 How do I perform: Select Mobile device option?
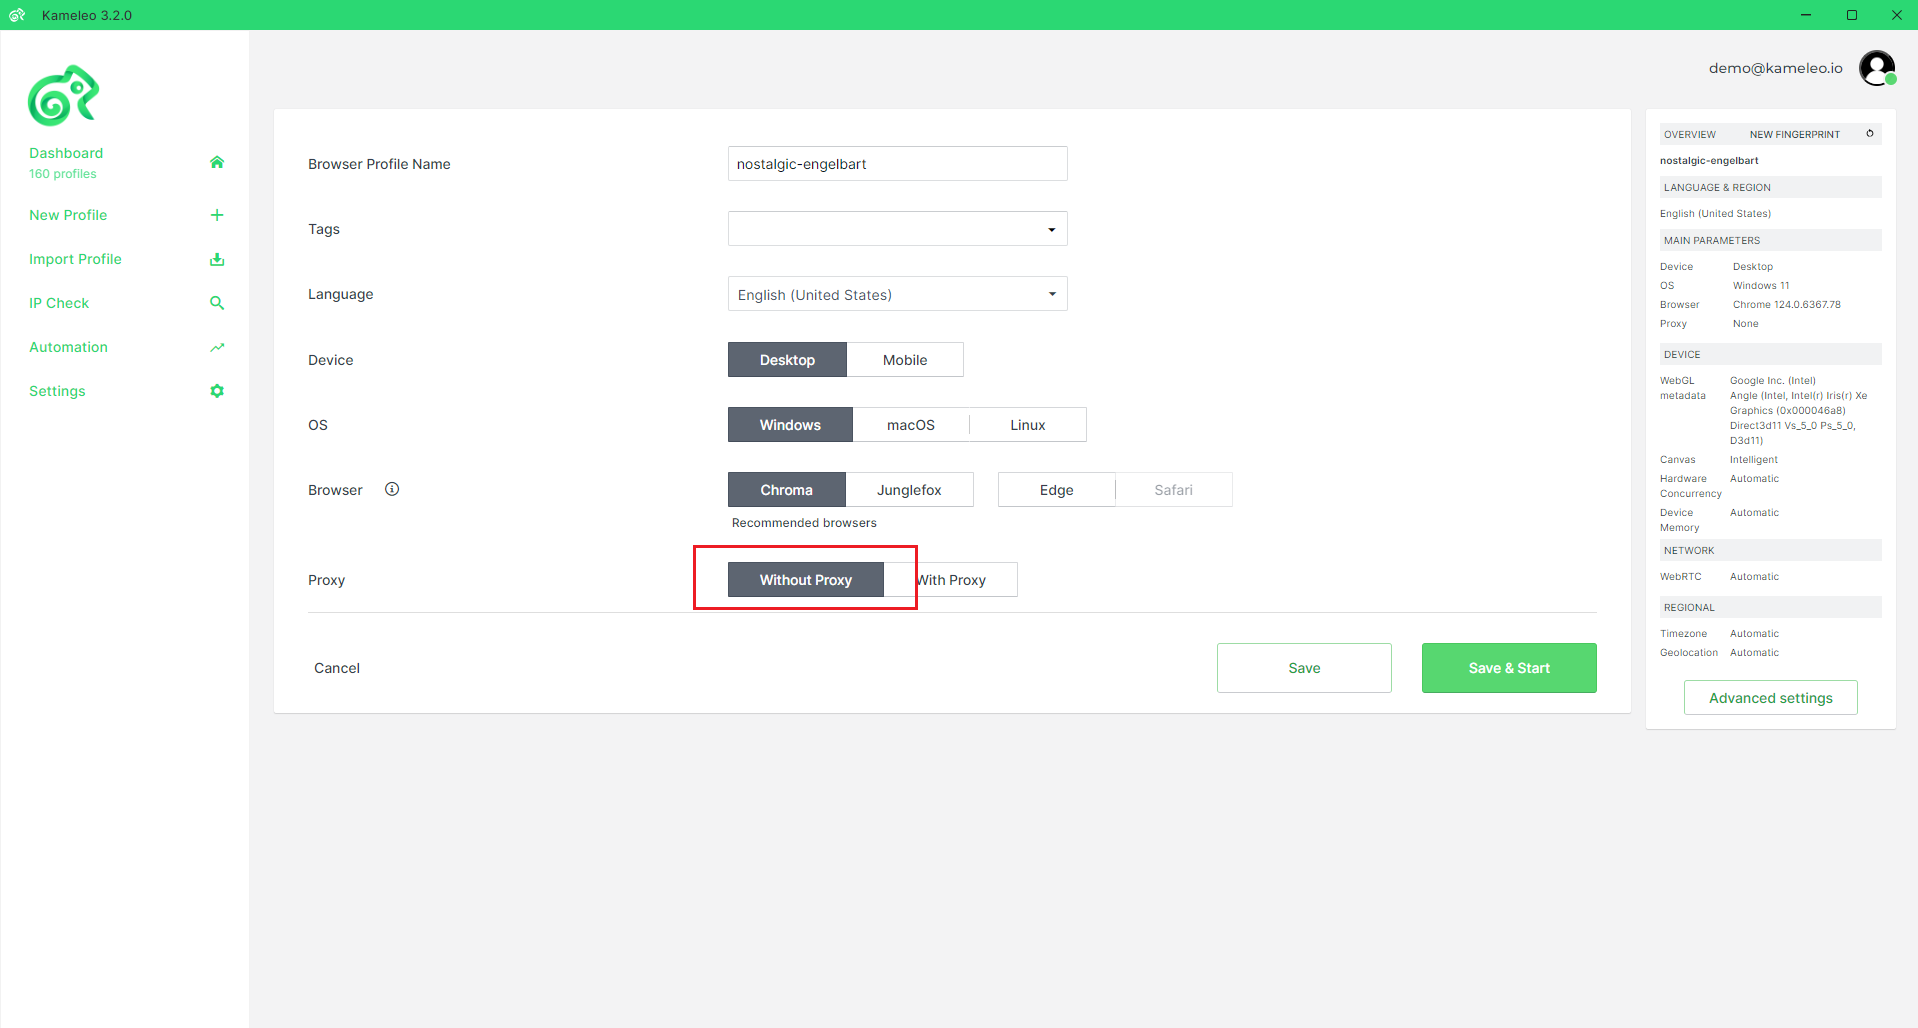pyautogui.click(x=905, y=360)
